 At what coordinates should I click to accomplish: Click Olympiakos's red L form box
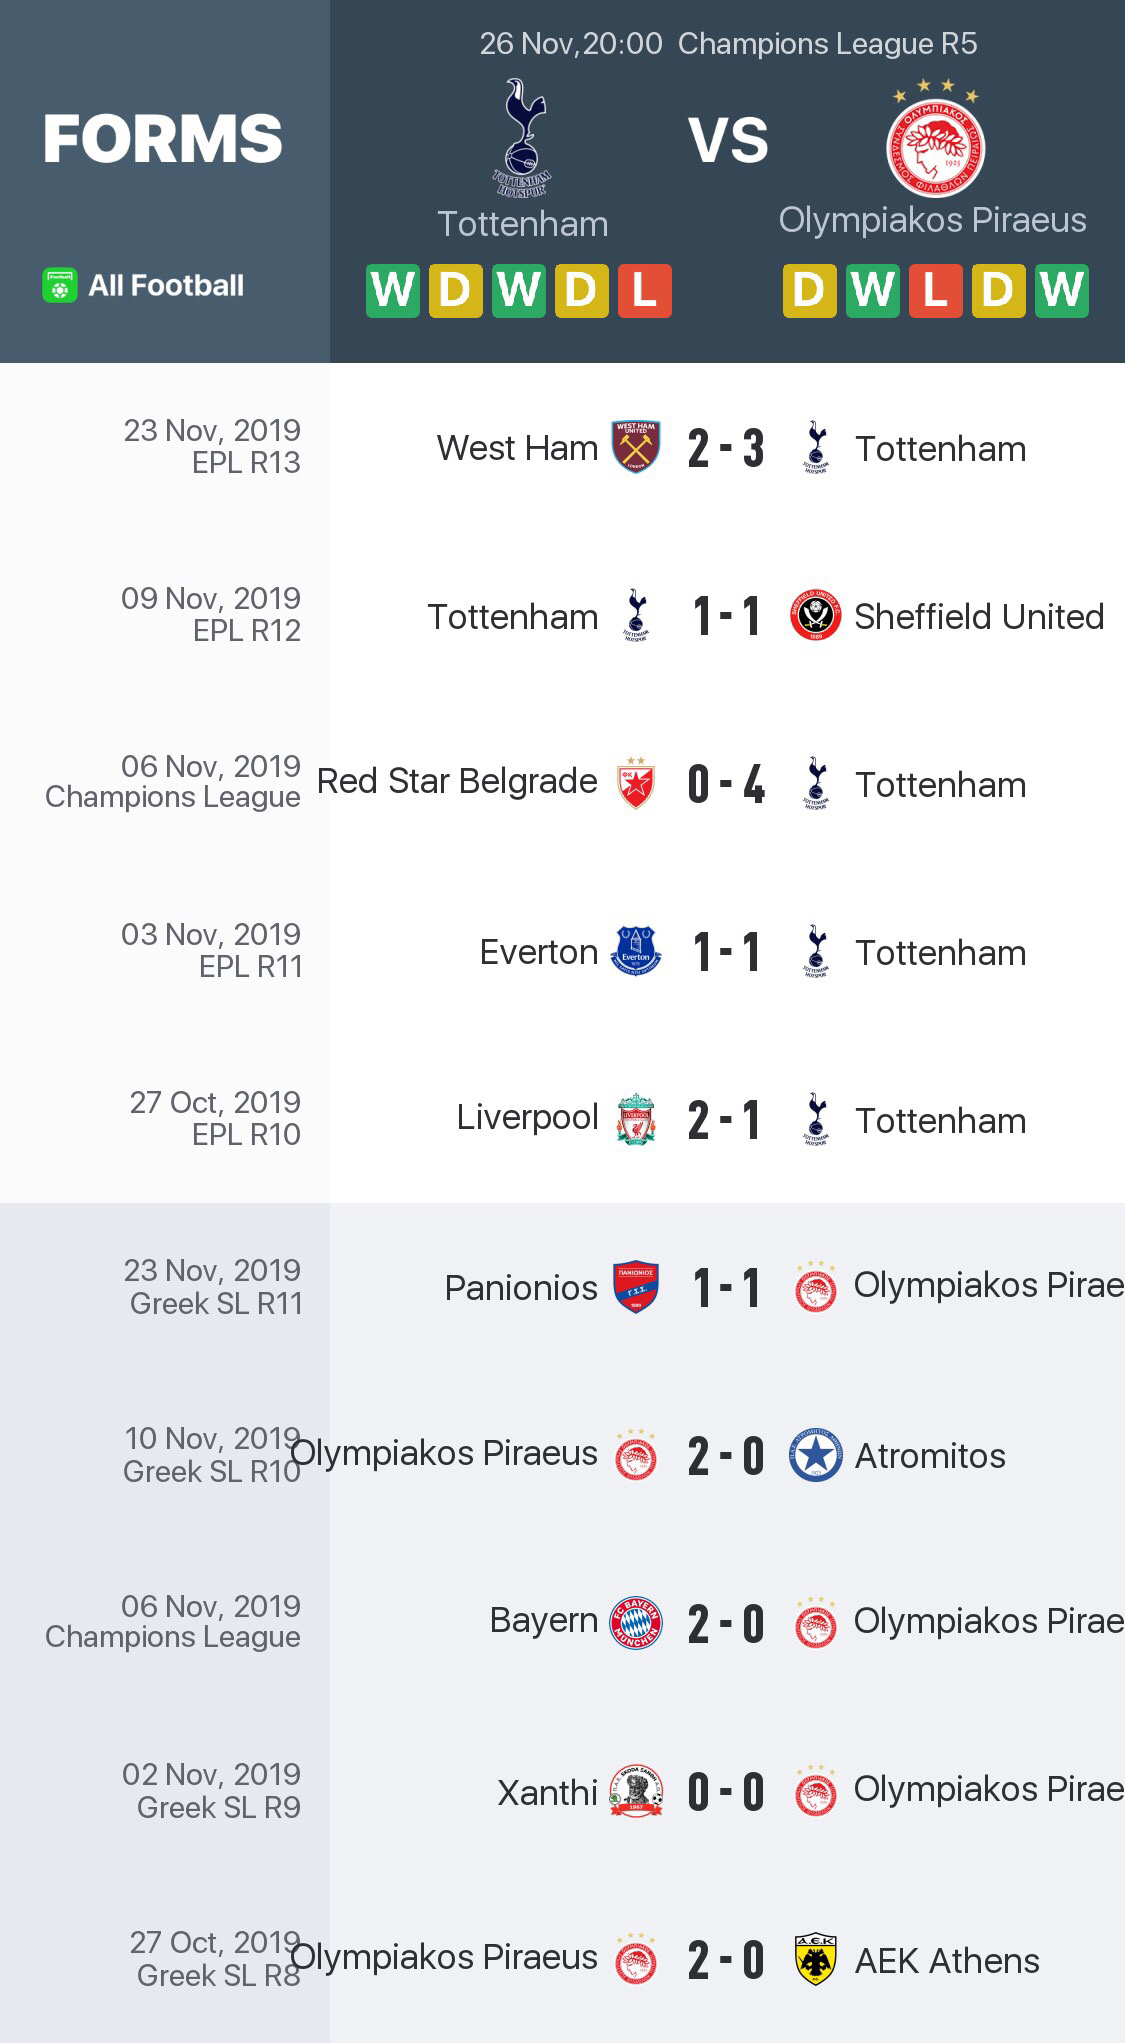click(x=935, y=291)
